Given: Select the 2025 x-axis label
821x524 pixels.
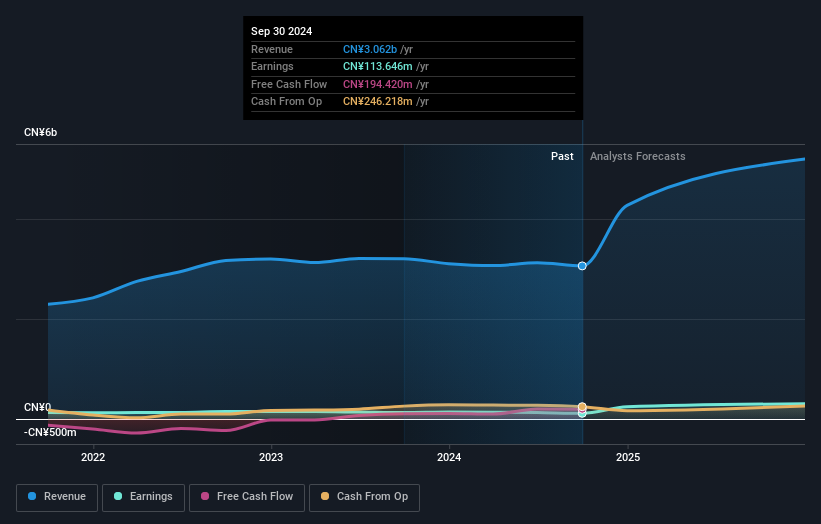Looking at the screenshot, I should [628, 457].
